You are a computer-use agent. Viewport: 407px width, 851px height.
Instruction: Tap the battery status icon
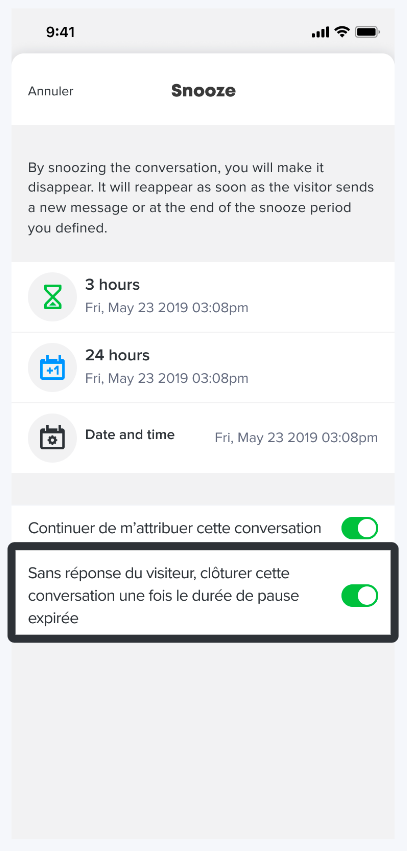(367, 32)
